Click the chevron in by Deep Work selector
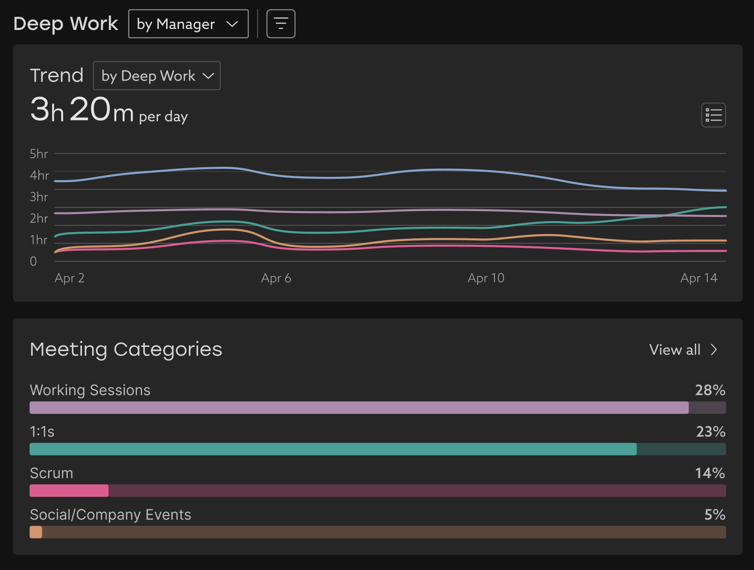This screenshot has width=754, height=570. pyautogui.click(x=208, y=76)
